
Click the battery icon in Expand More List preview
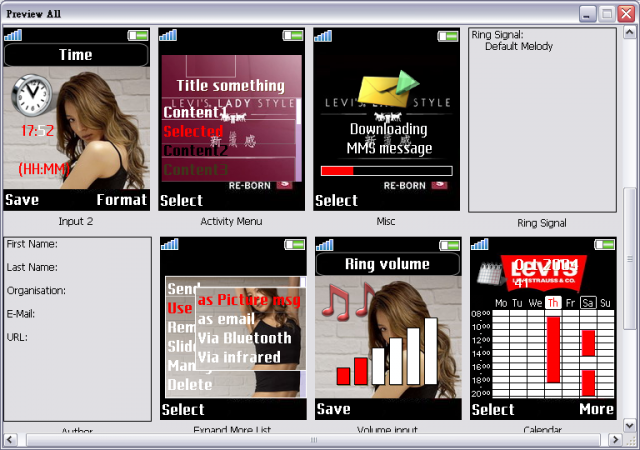tap(294, 245)
